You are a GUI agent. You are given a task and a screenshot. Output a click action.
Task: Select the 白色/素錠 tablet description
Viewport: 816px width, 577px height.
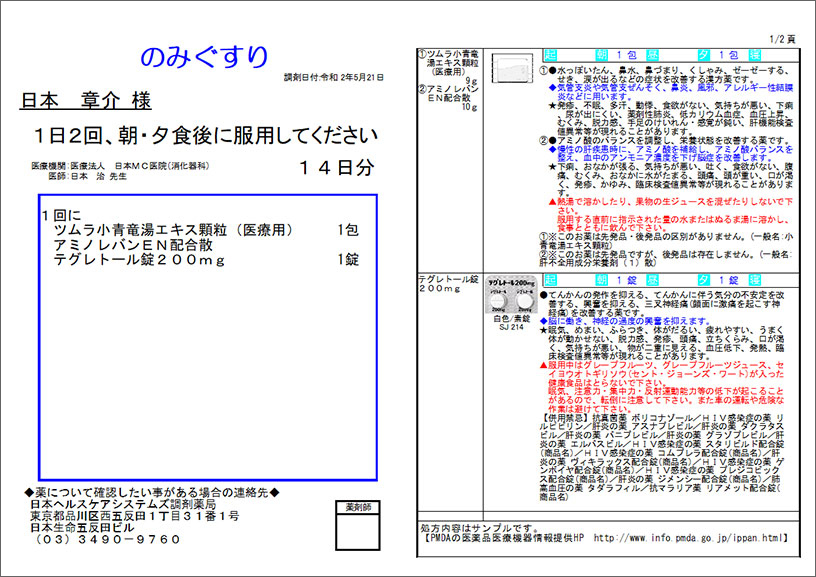511,318
